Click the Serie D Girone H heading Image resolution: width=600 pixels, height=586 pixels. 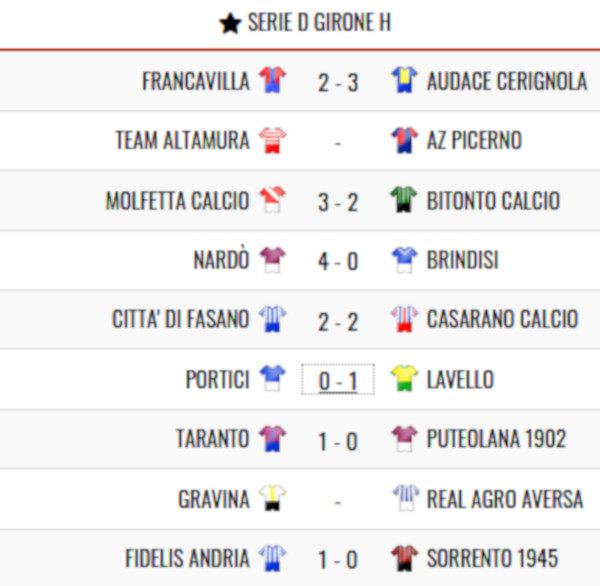tap(320, 22)
